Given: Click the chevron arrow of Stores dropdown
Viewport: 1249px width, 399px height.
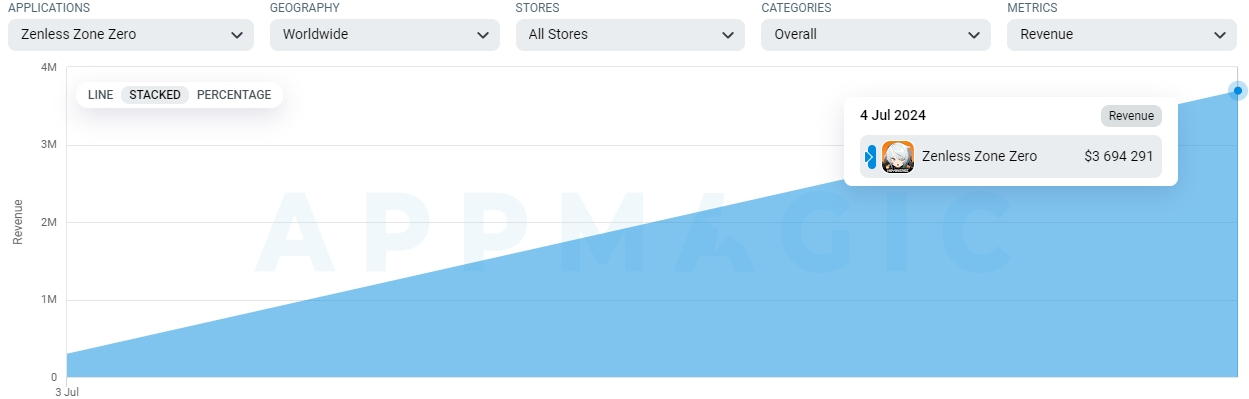Looking at the screenshot, I should click(728, 35).
